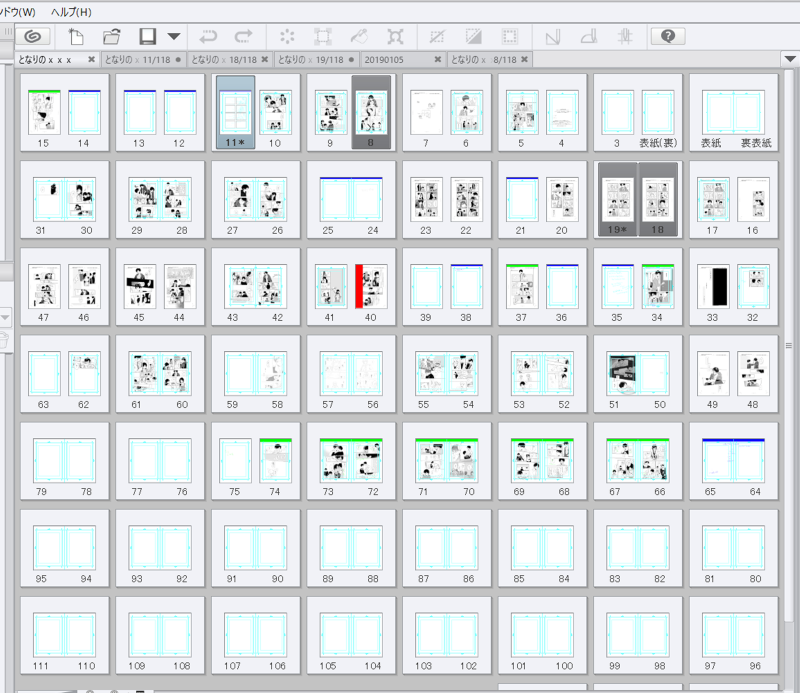The height and width of the screenshot is (693, 800).
Task: Click the clear layer dotted icon
Action: (x=287, y=36)
